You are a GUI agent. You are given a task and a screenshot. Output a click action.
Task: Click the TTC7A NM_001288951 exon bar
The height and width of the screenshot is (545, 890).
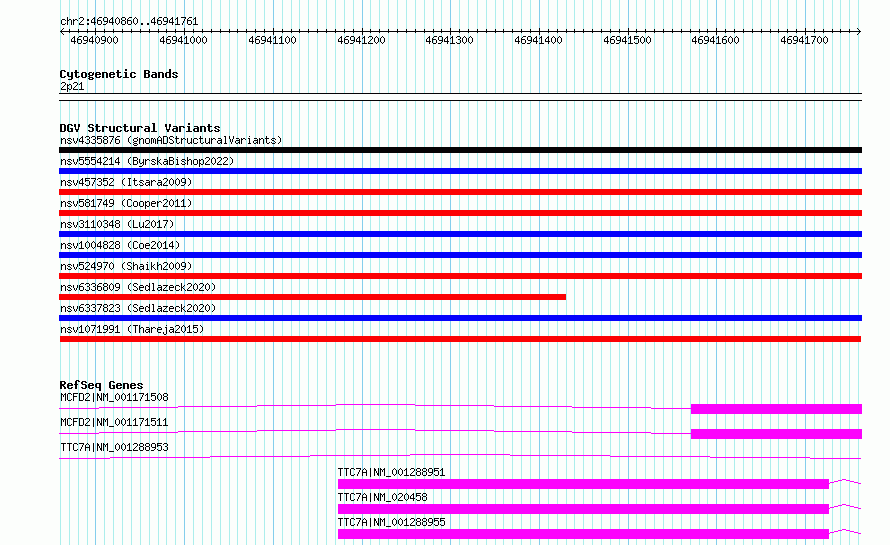583,484
